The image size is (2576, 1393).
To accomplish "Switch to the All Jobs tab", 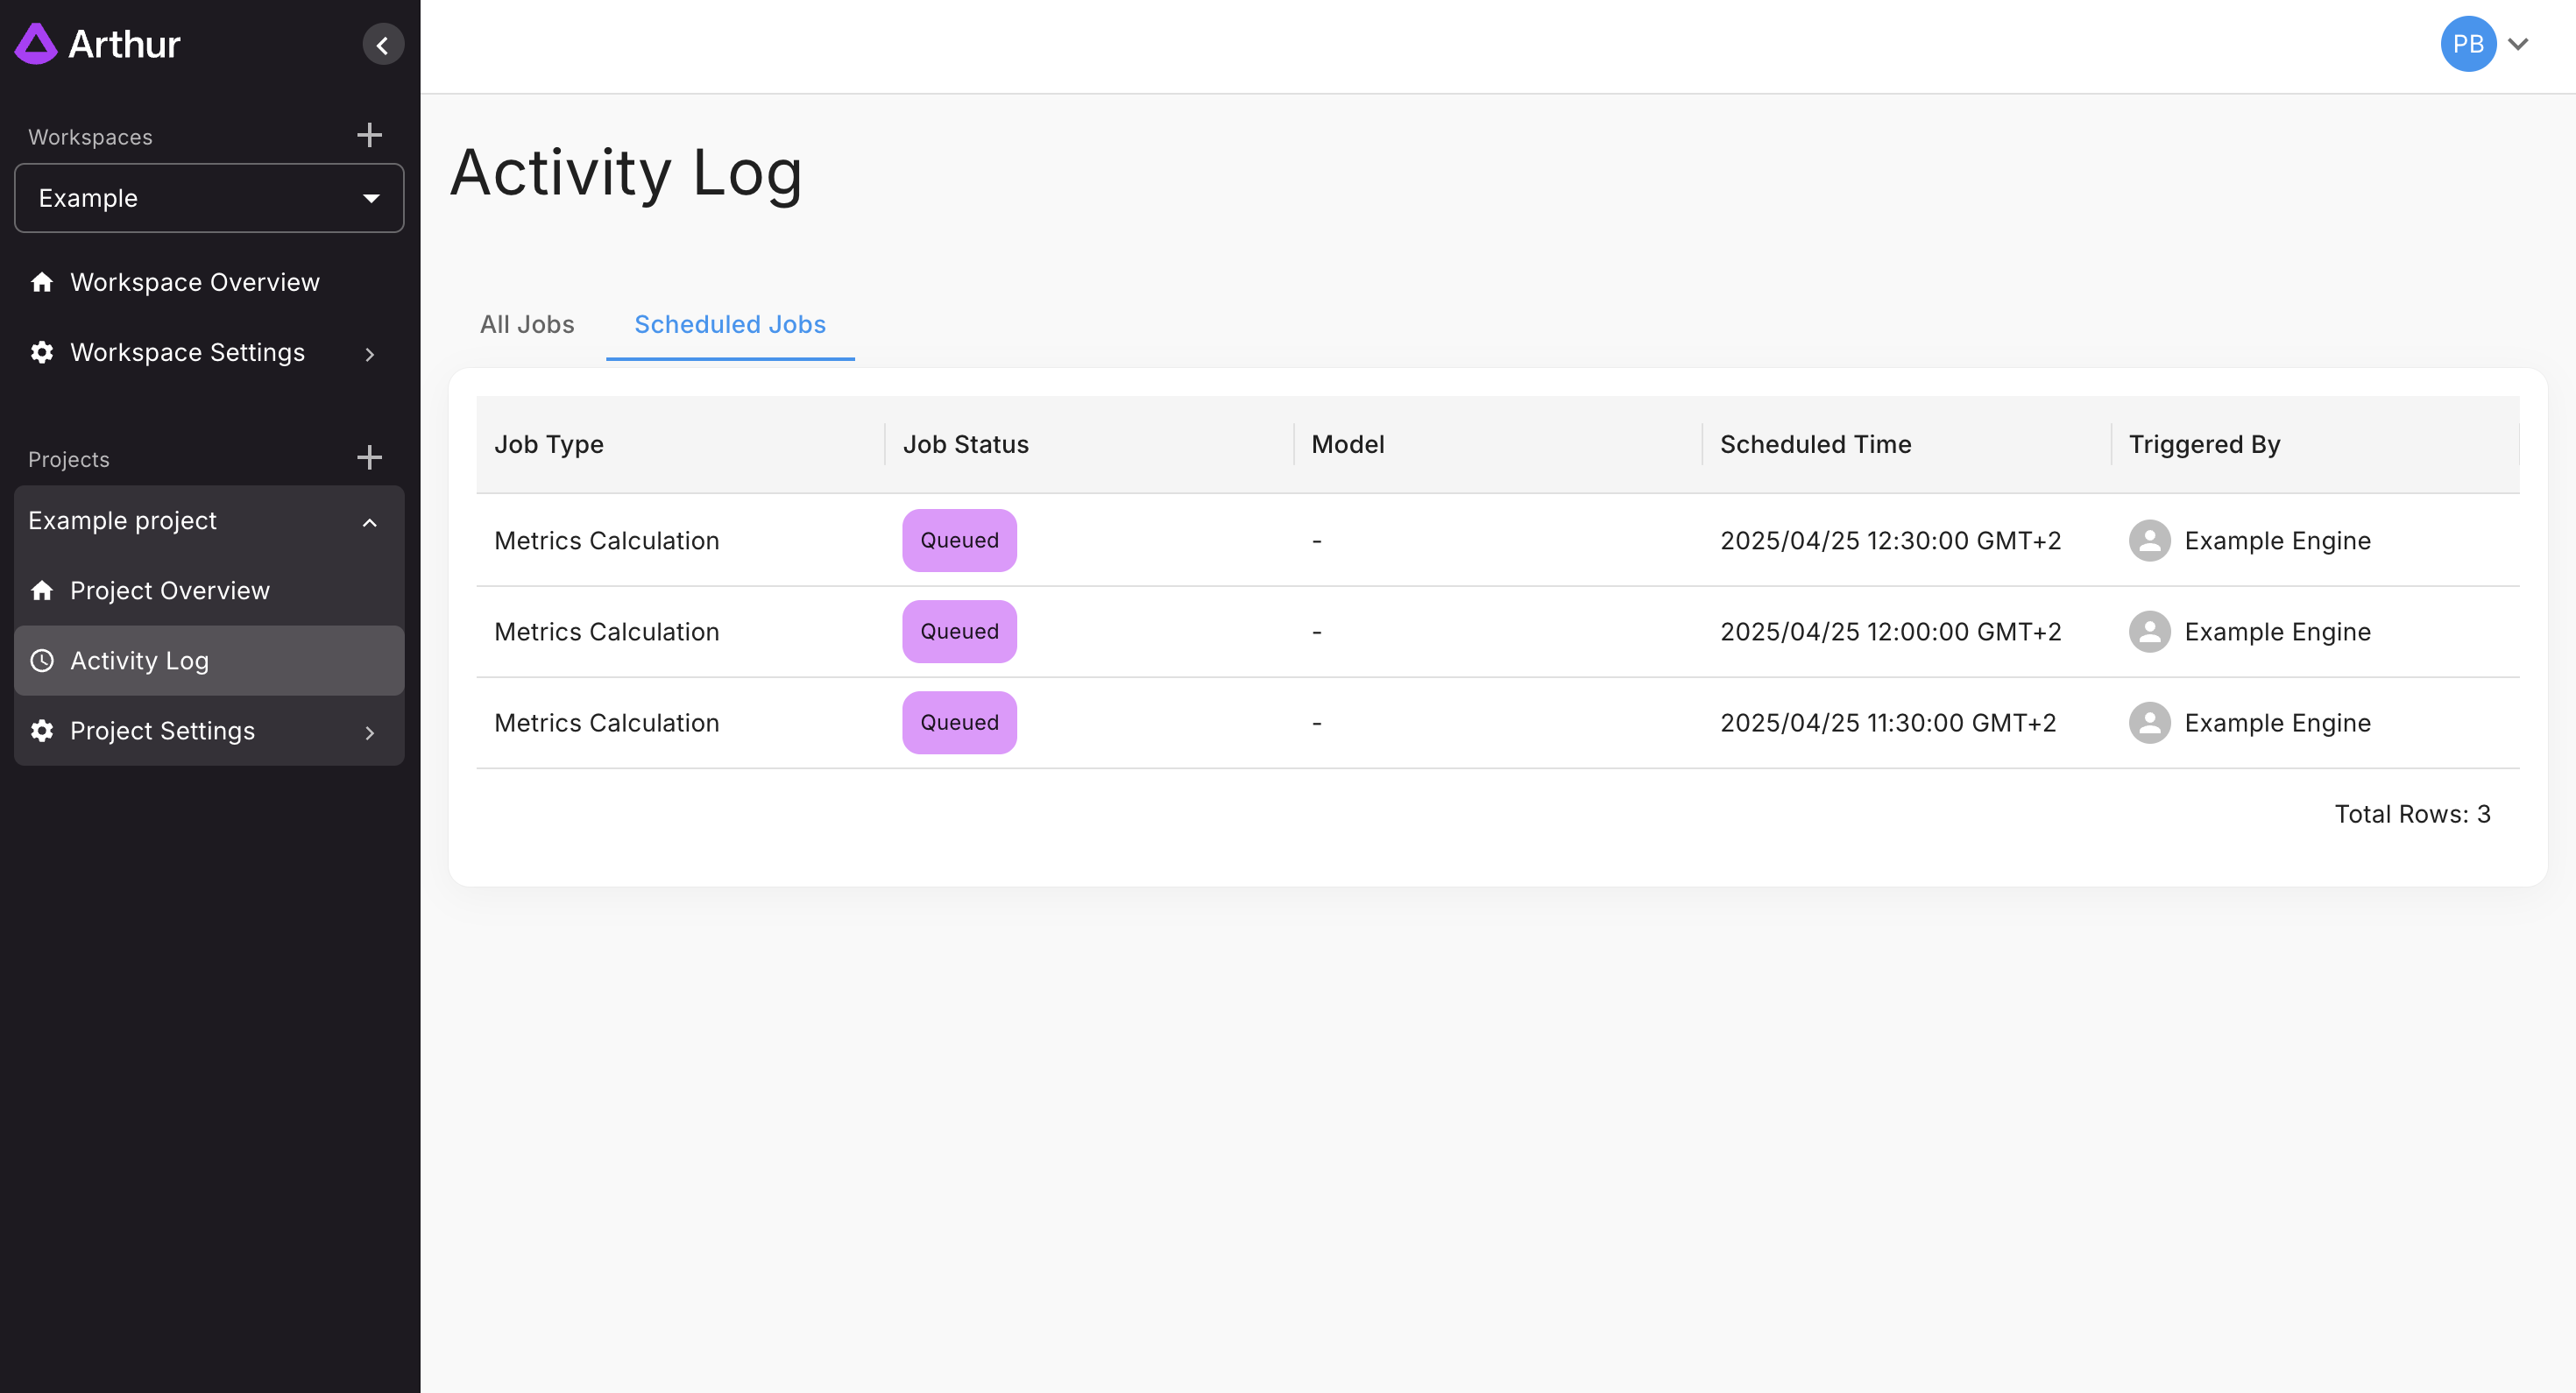I will click(526, 324).
